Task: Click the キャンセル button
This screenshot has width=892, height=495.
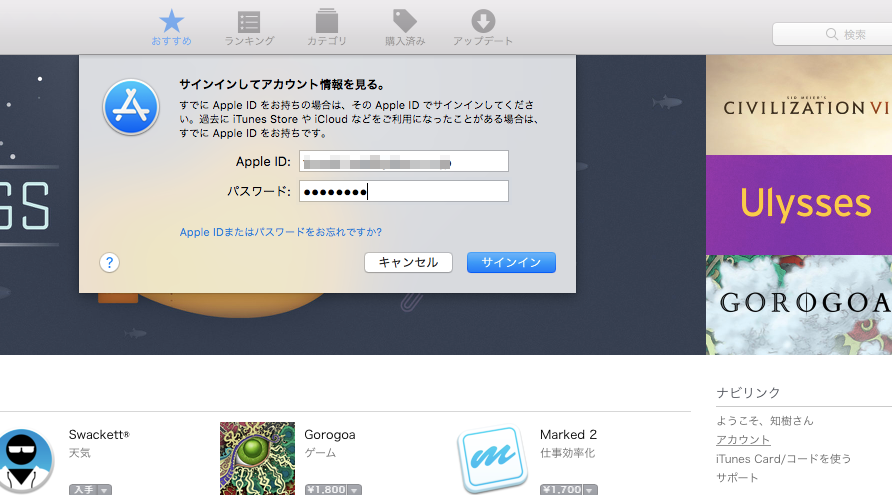Action: tap(408, 262)
